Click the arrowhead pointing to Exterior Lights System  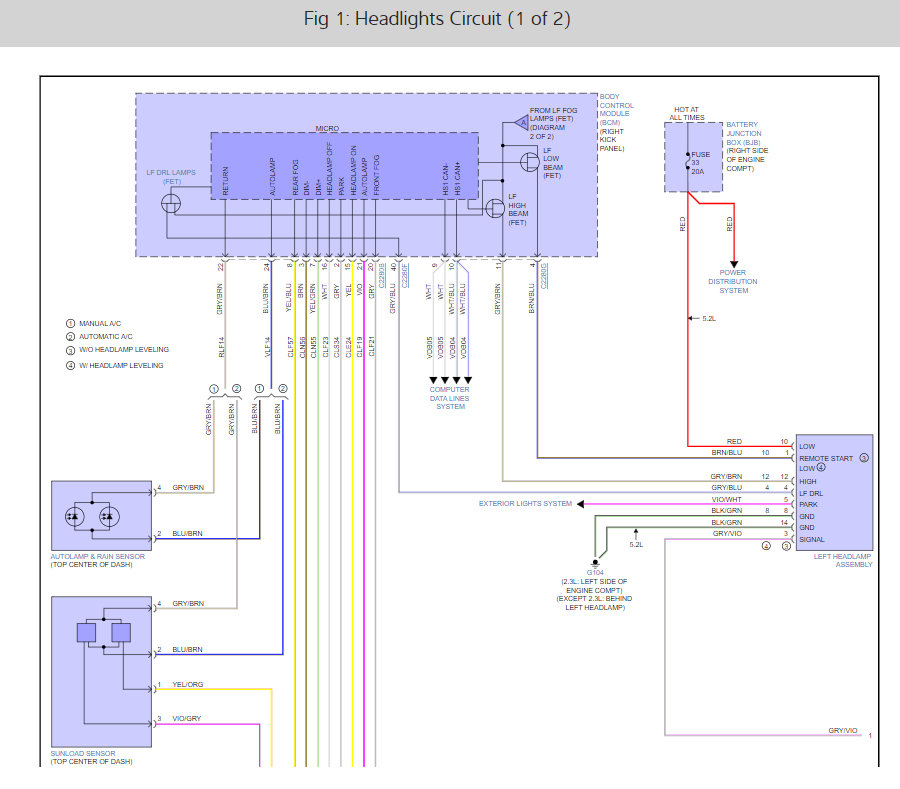tap(580, 504)
